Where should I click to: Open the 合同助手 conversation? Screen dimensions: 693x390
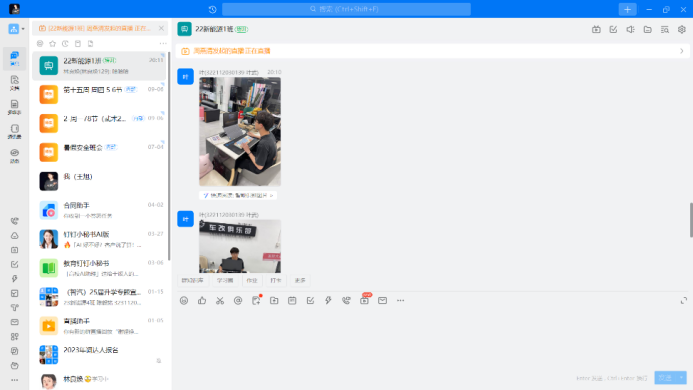coord(101,210)
